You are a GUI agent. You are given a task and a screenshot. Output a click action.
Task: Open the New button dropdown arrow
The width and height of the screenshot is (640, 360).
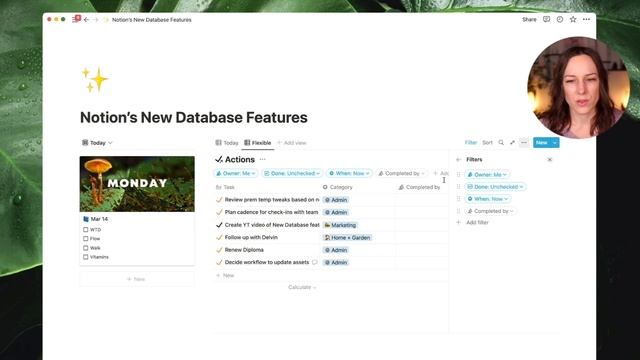point(555,142)
